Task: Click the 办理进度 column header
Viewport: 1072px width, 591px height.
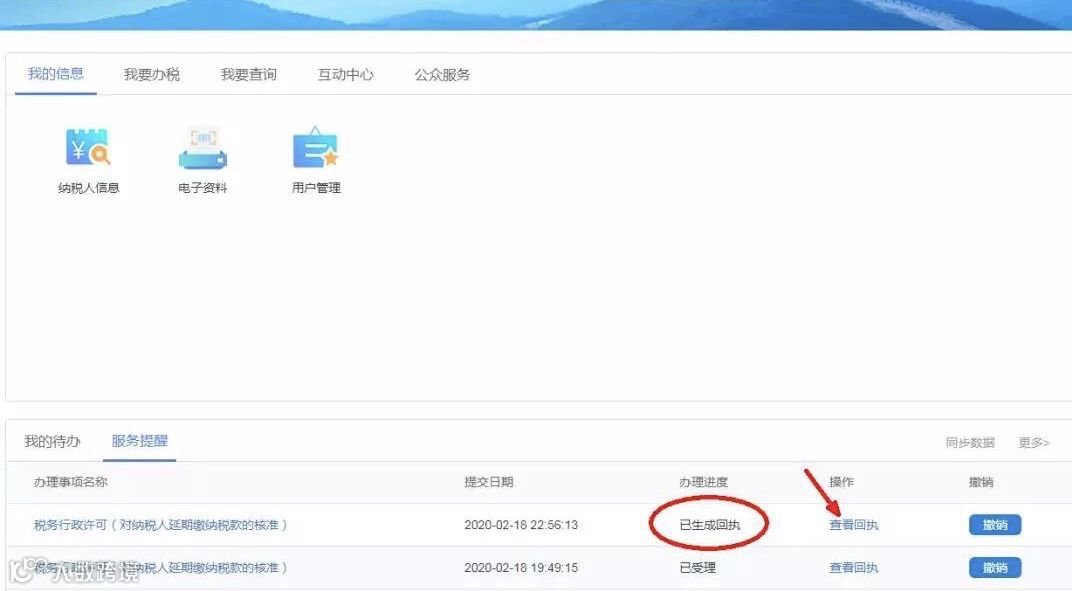Action: 704,482
